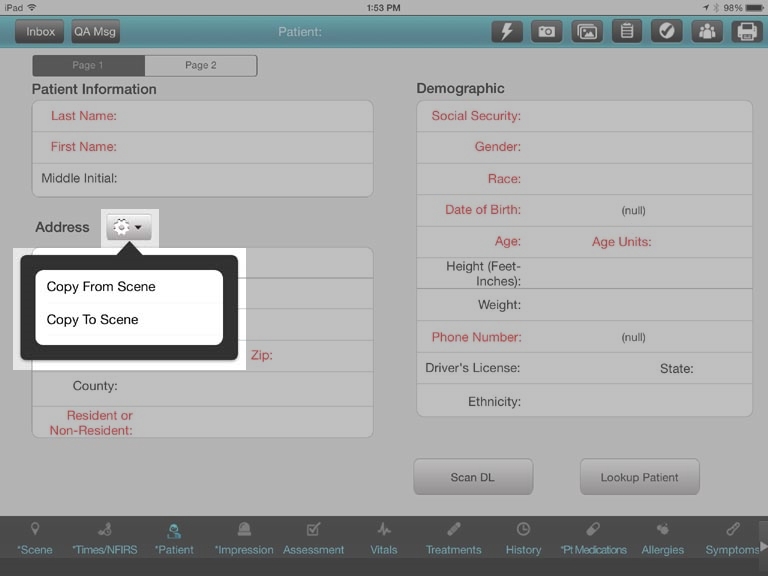Tap the checkmark validation icon
Viewport: 768px width, 576px height.
[x=667, y=32]
